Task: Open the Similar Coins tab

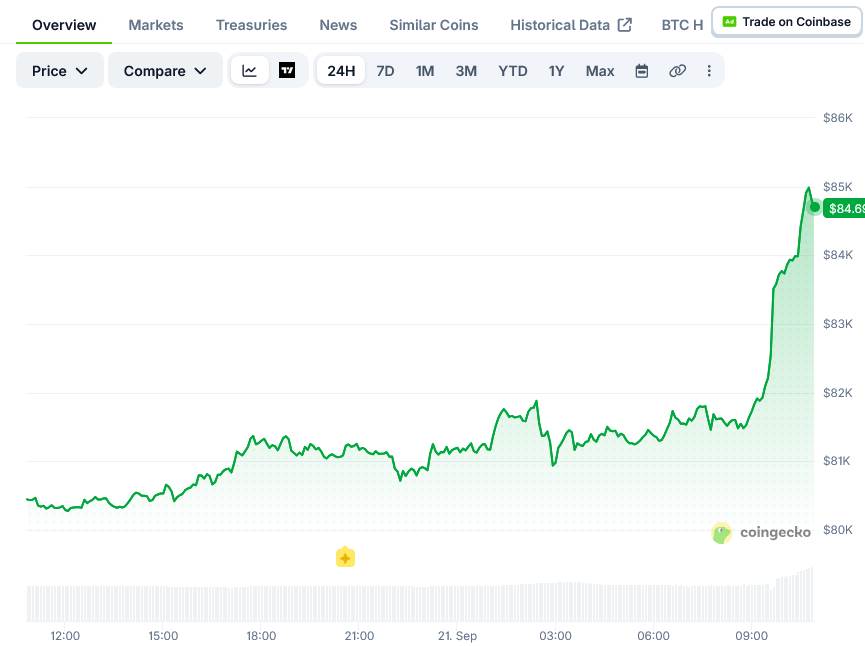Action: [x=434, y=25]
